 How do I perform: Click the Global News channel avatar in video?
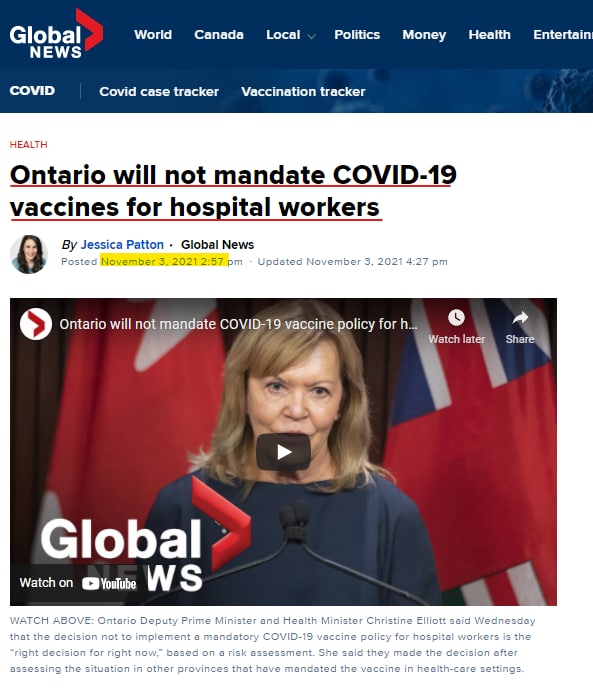[x=36, y=324]
